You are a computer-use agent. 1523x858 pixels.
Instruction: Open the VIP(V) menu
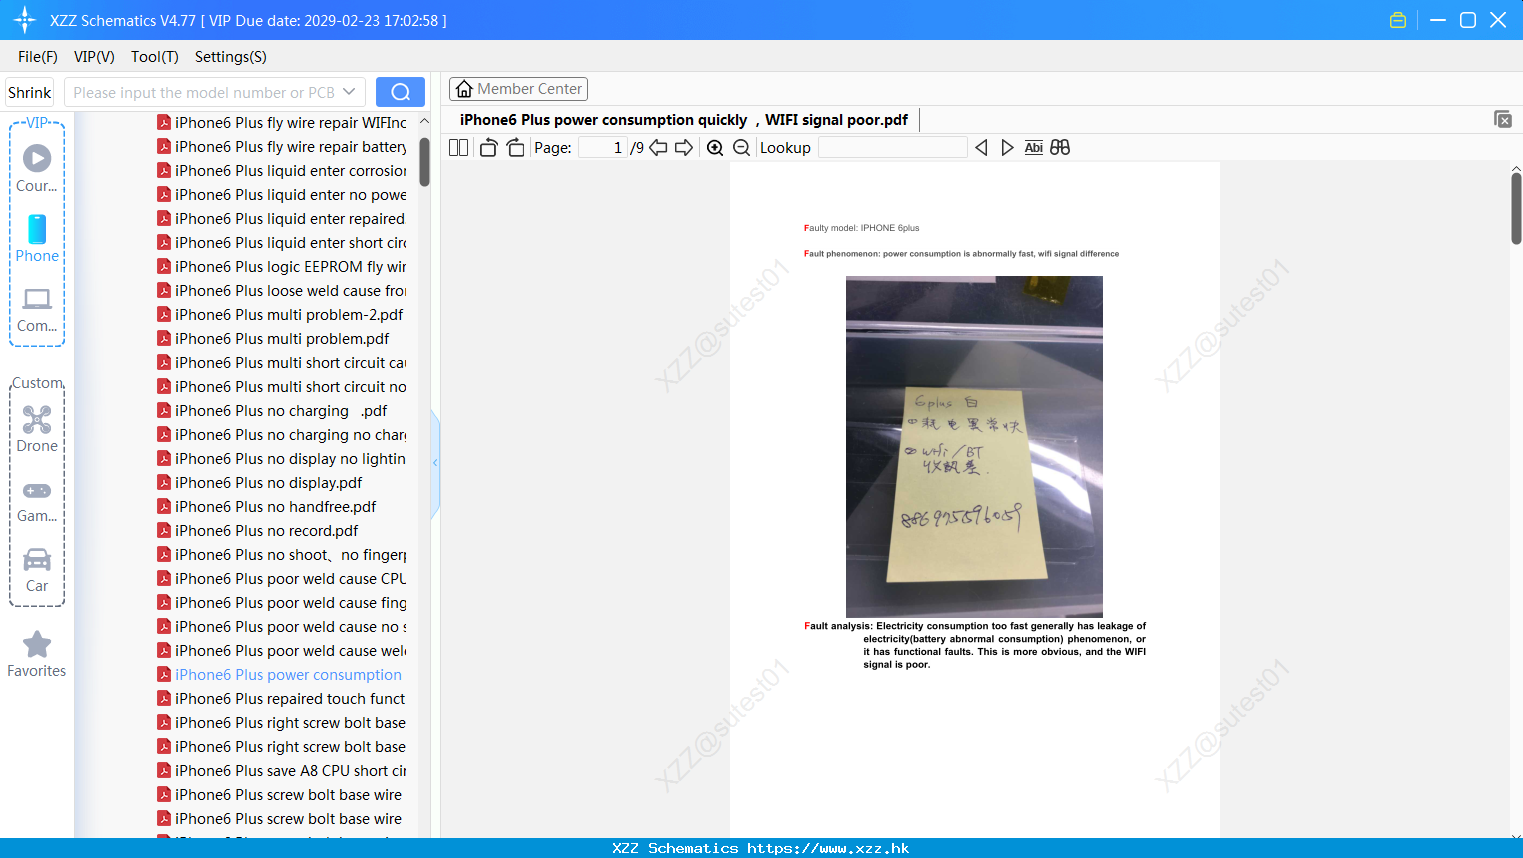coord(94,57)
